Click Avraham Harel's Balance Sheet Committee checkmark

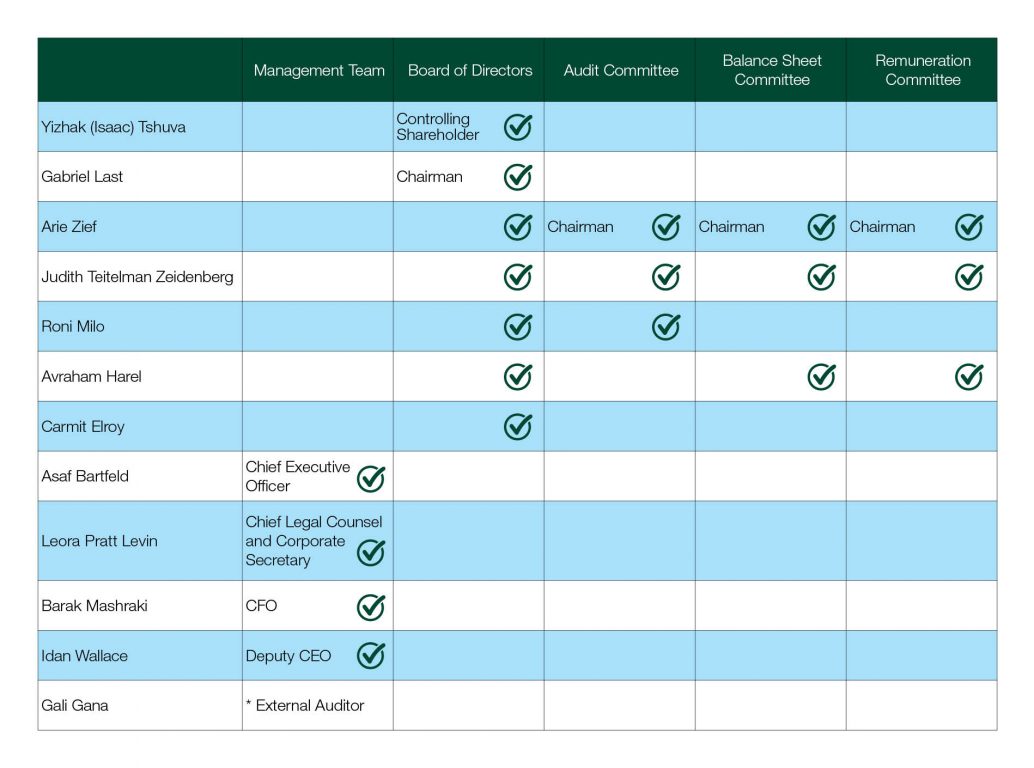(x=822, y=376)
